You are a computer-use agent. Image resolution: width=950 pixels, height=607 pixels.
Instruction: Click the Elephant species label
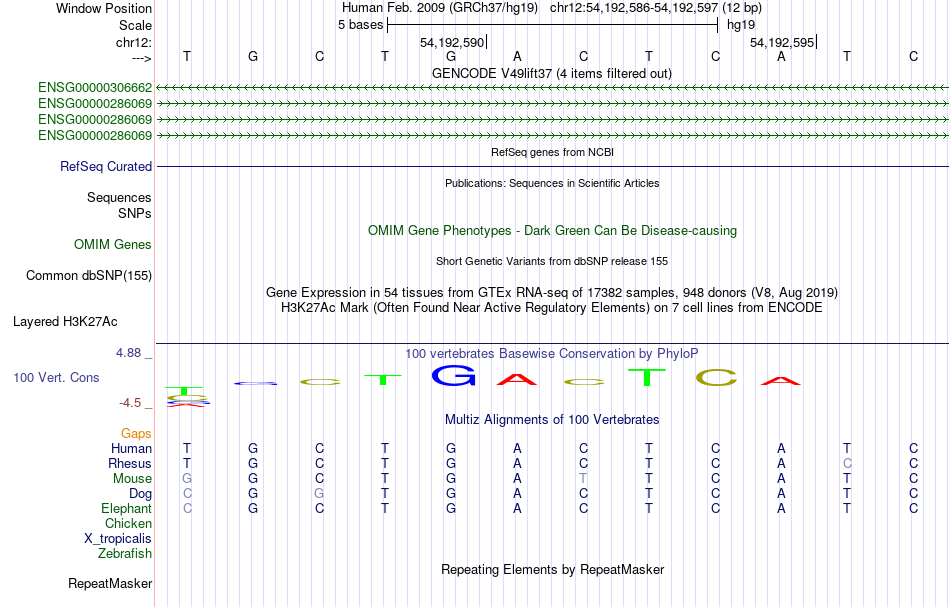coord(126,508)
